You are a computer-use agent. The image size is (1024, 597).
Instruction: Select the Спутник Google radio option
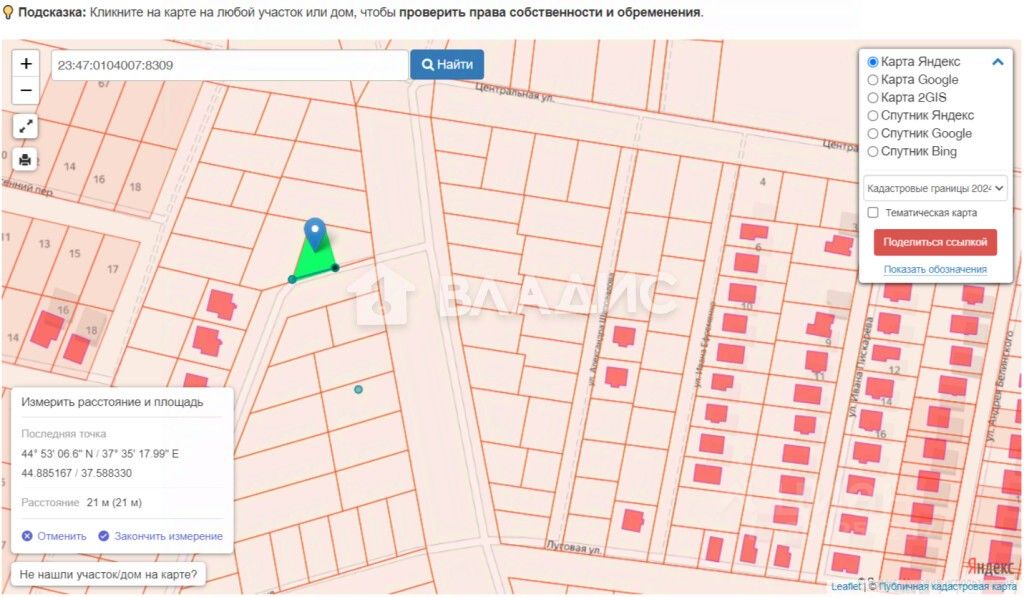(x=872, y=133)
